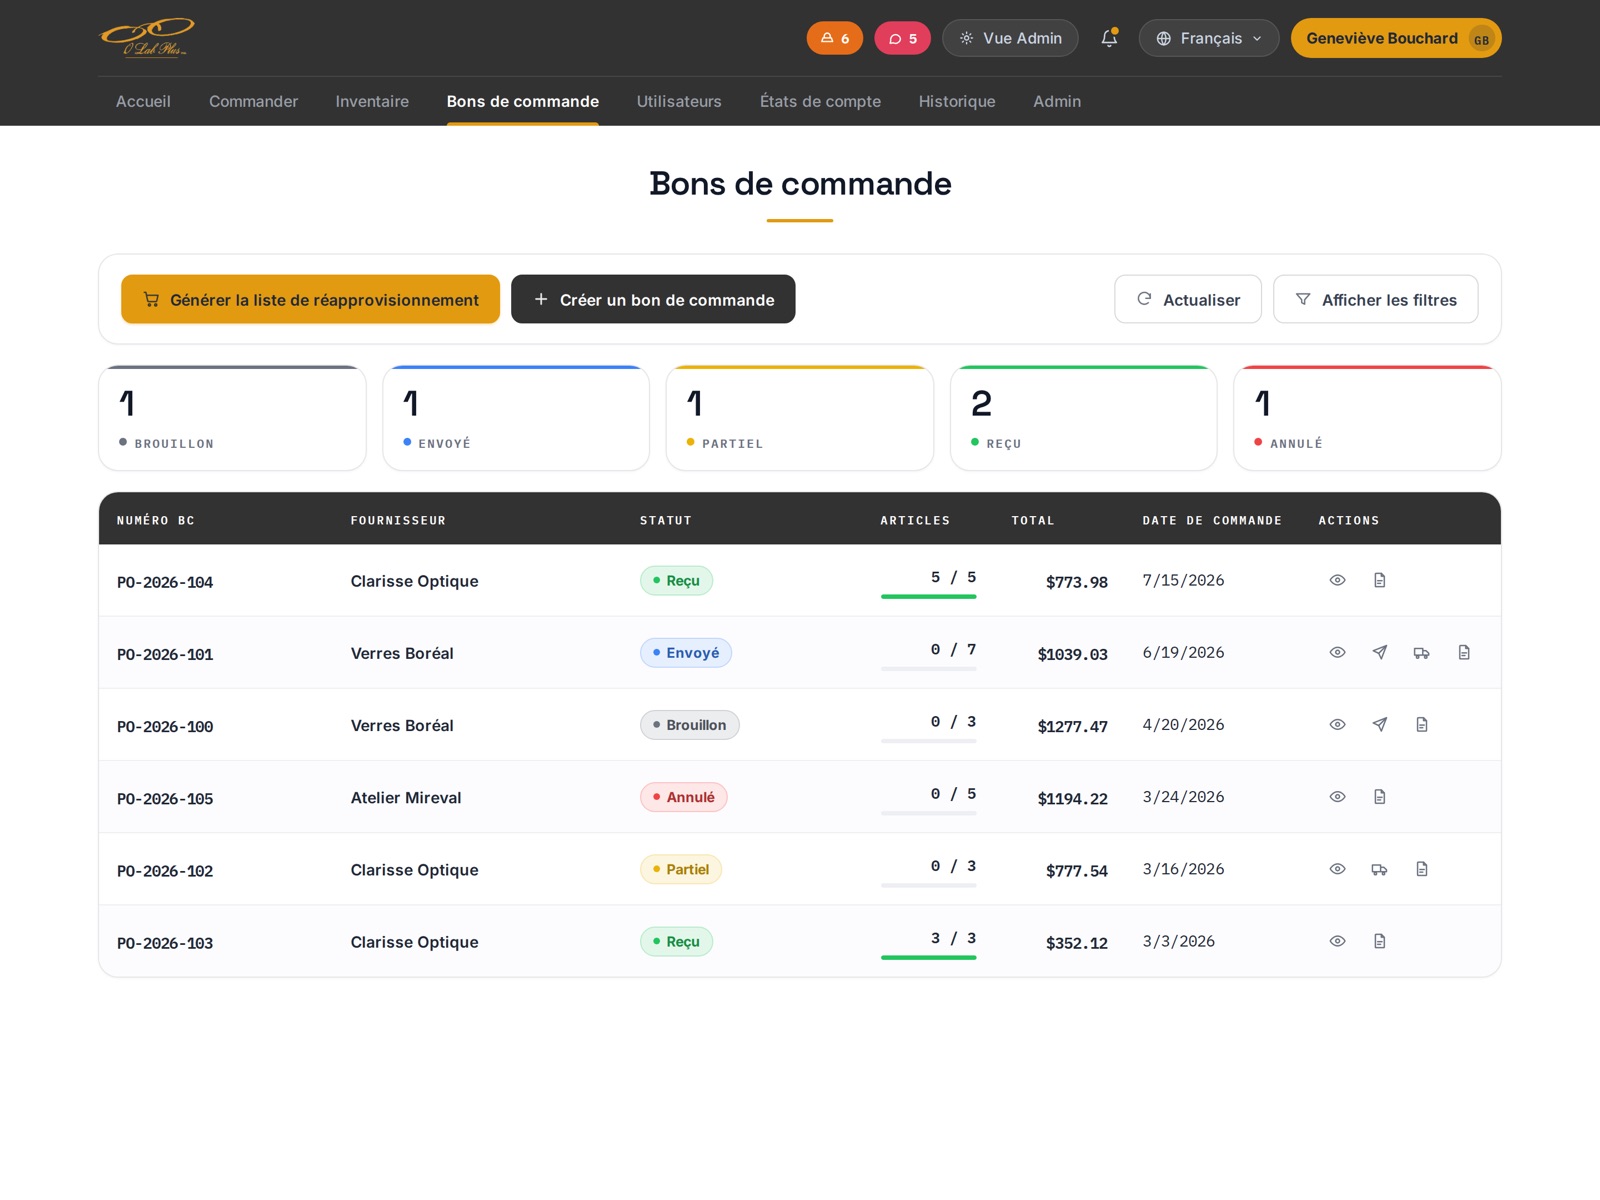Click the Partiel status badge in table
This screenshot has height=1200, width=1600.
tap(681, 869)
